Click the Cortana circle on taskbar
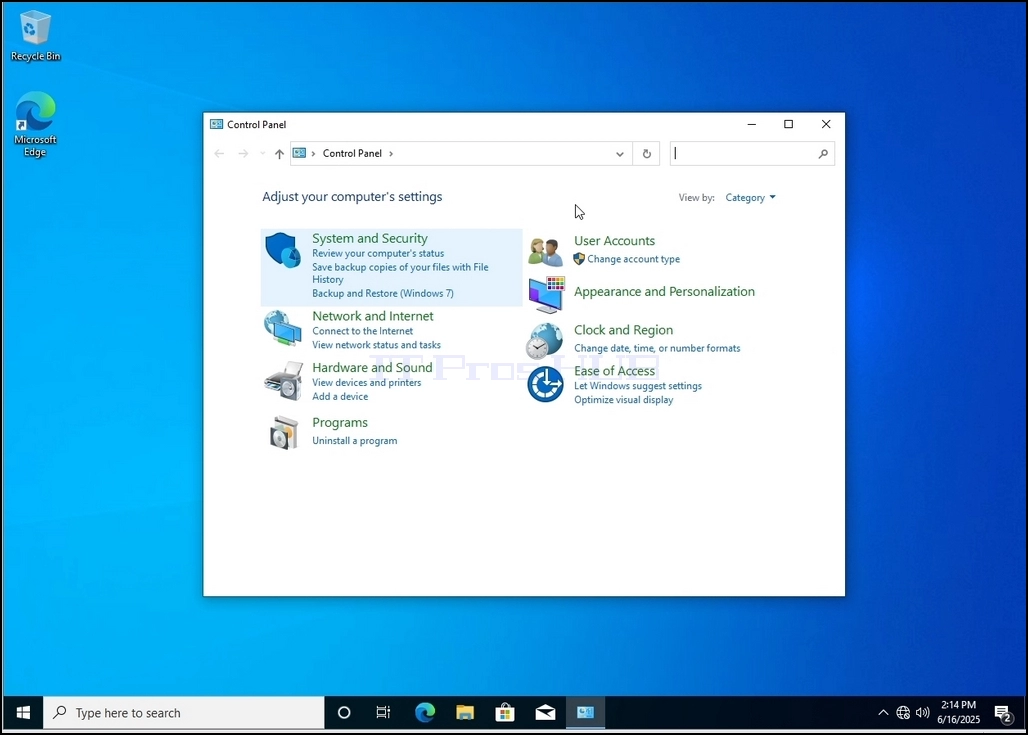 pyautogui.click(x=344, y=713)
